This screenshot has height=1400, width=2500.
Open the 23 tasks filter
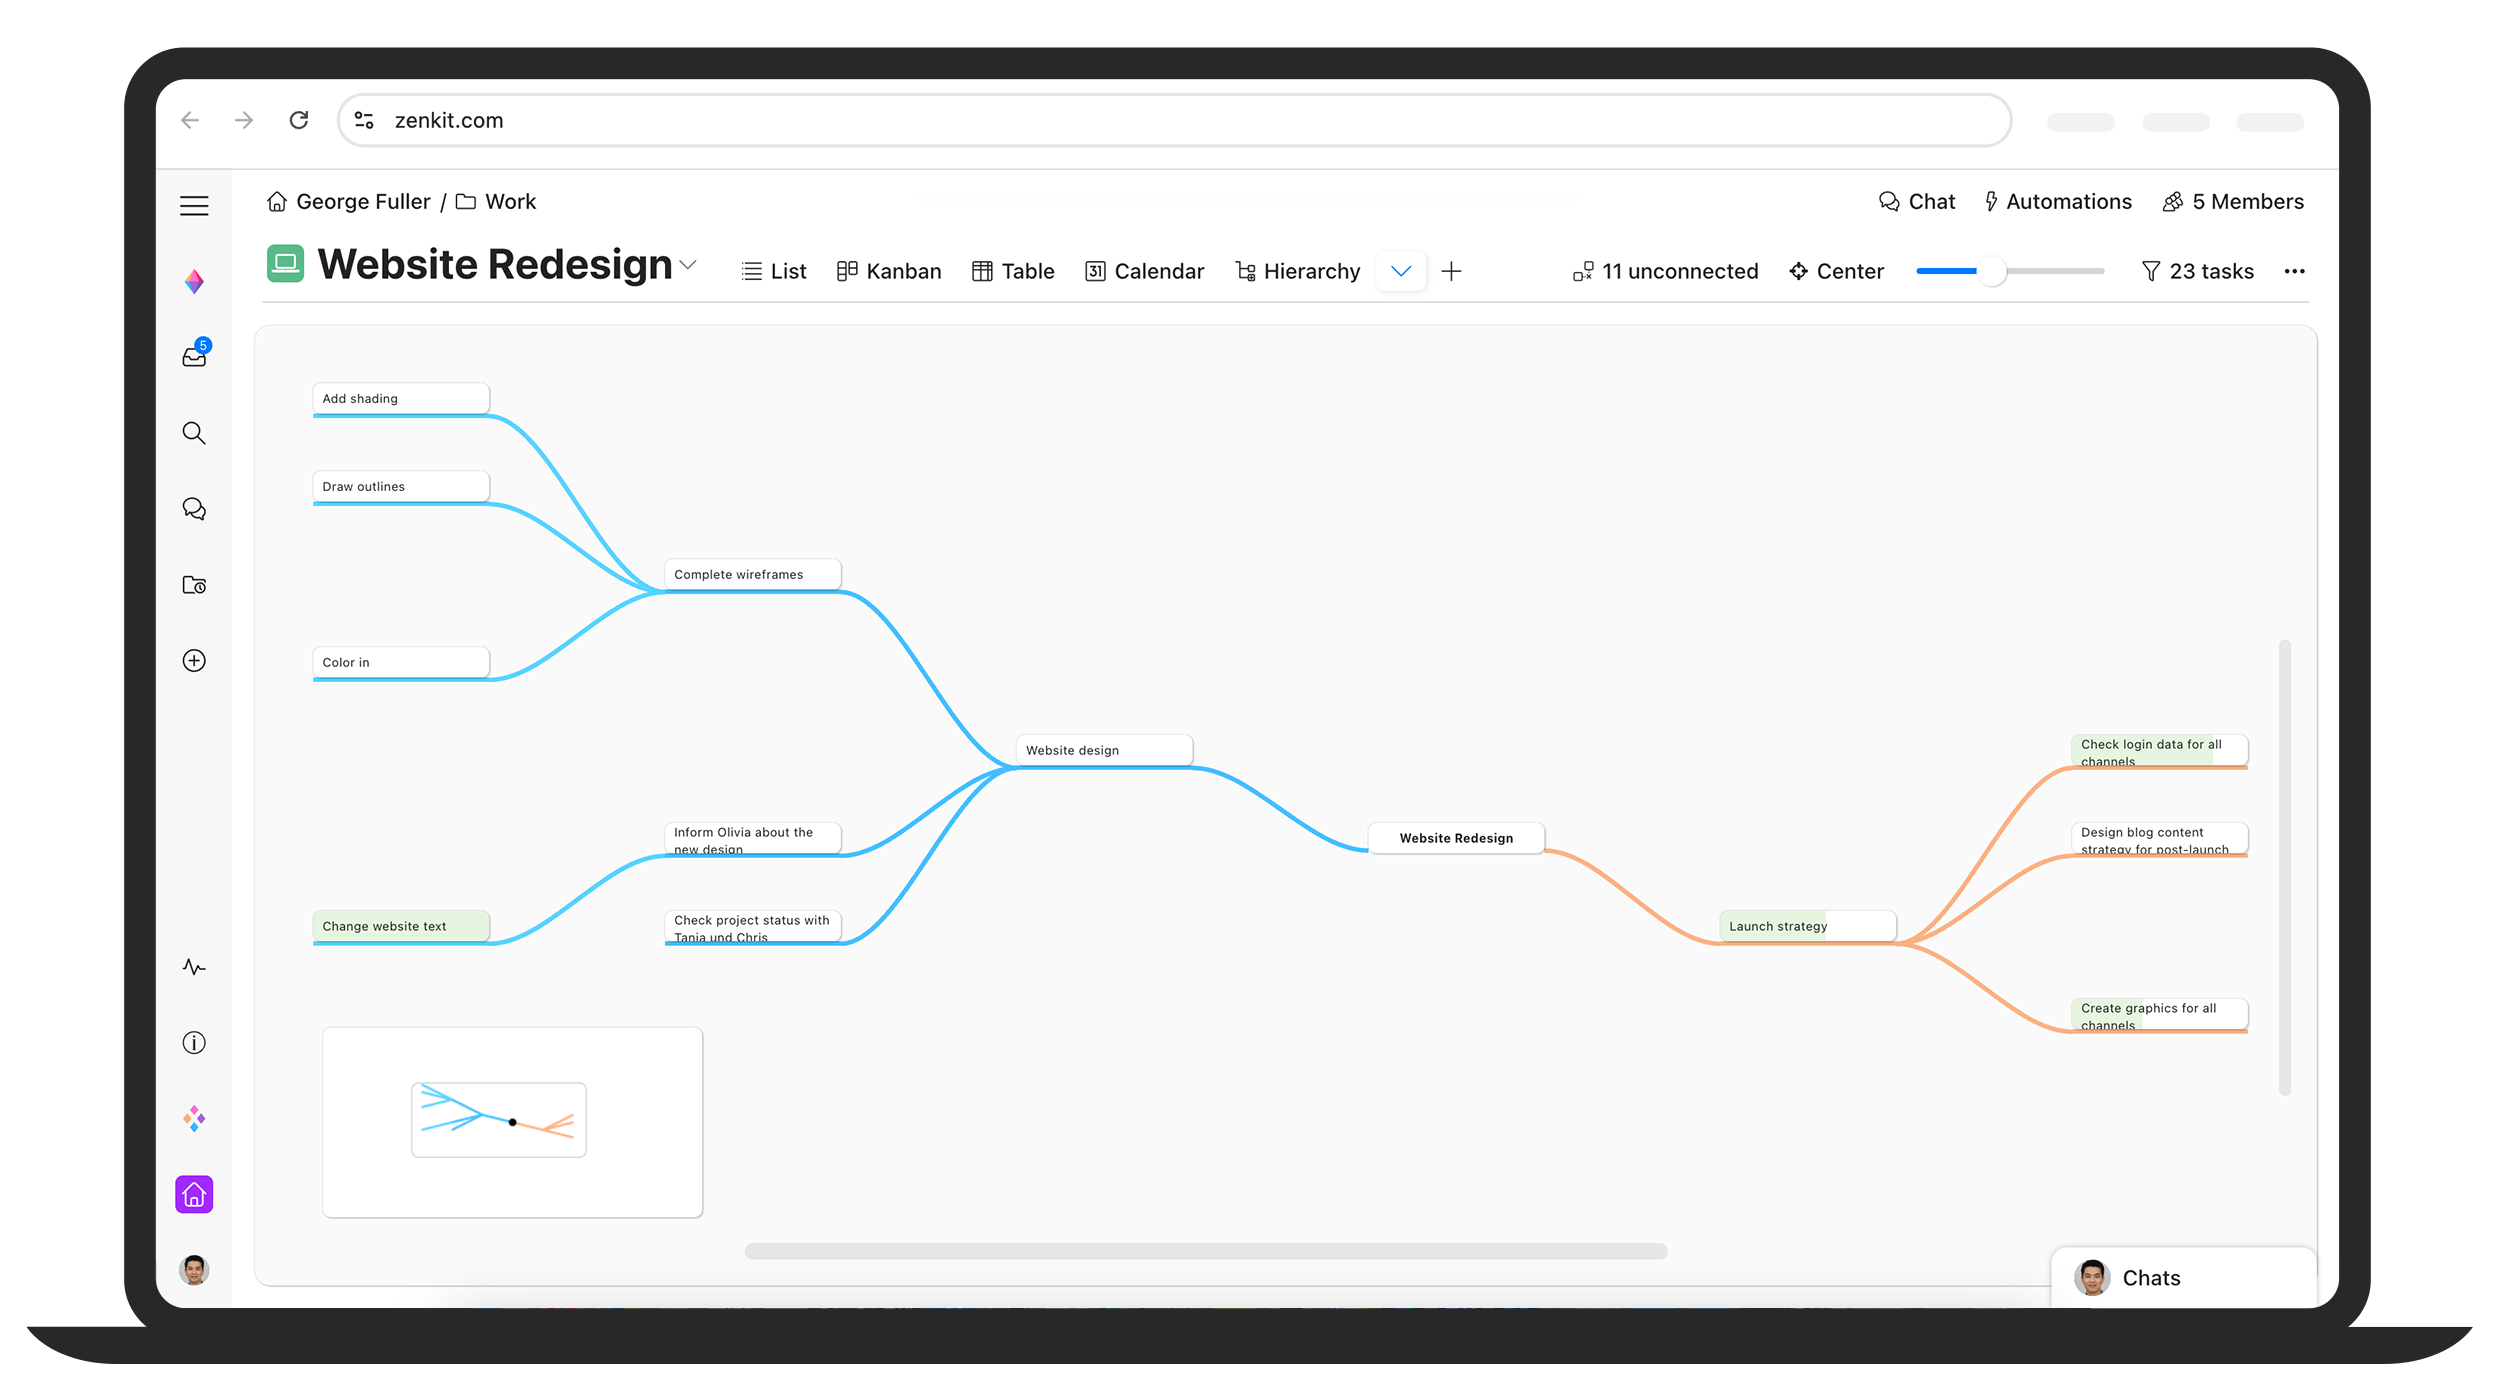pos(2197,271)
